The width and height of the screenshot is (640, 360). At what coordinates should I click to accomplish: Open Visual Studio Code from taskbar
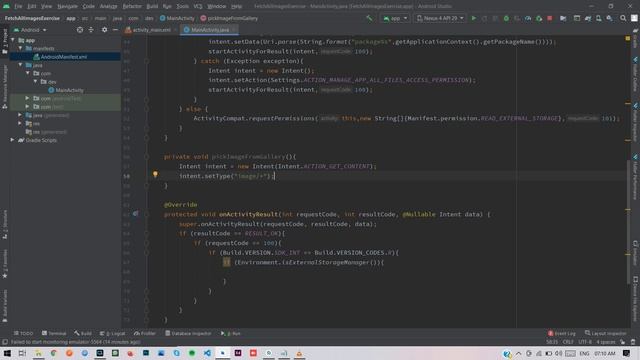[x=207, y=353]
